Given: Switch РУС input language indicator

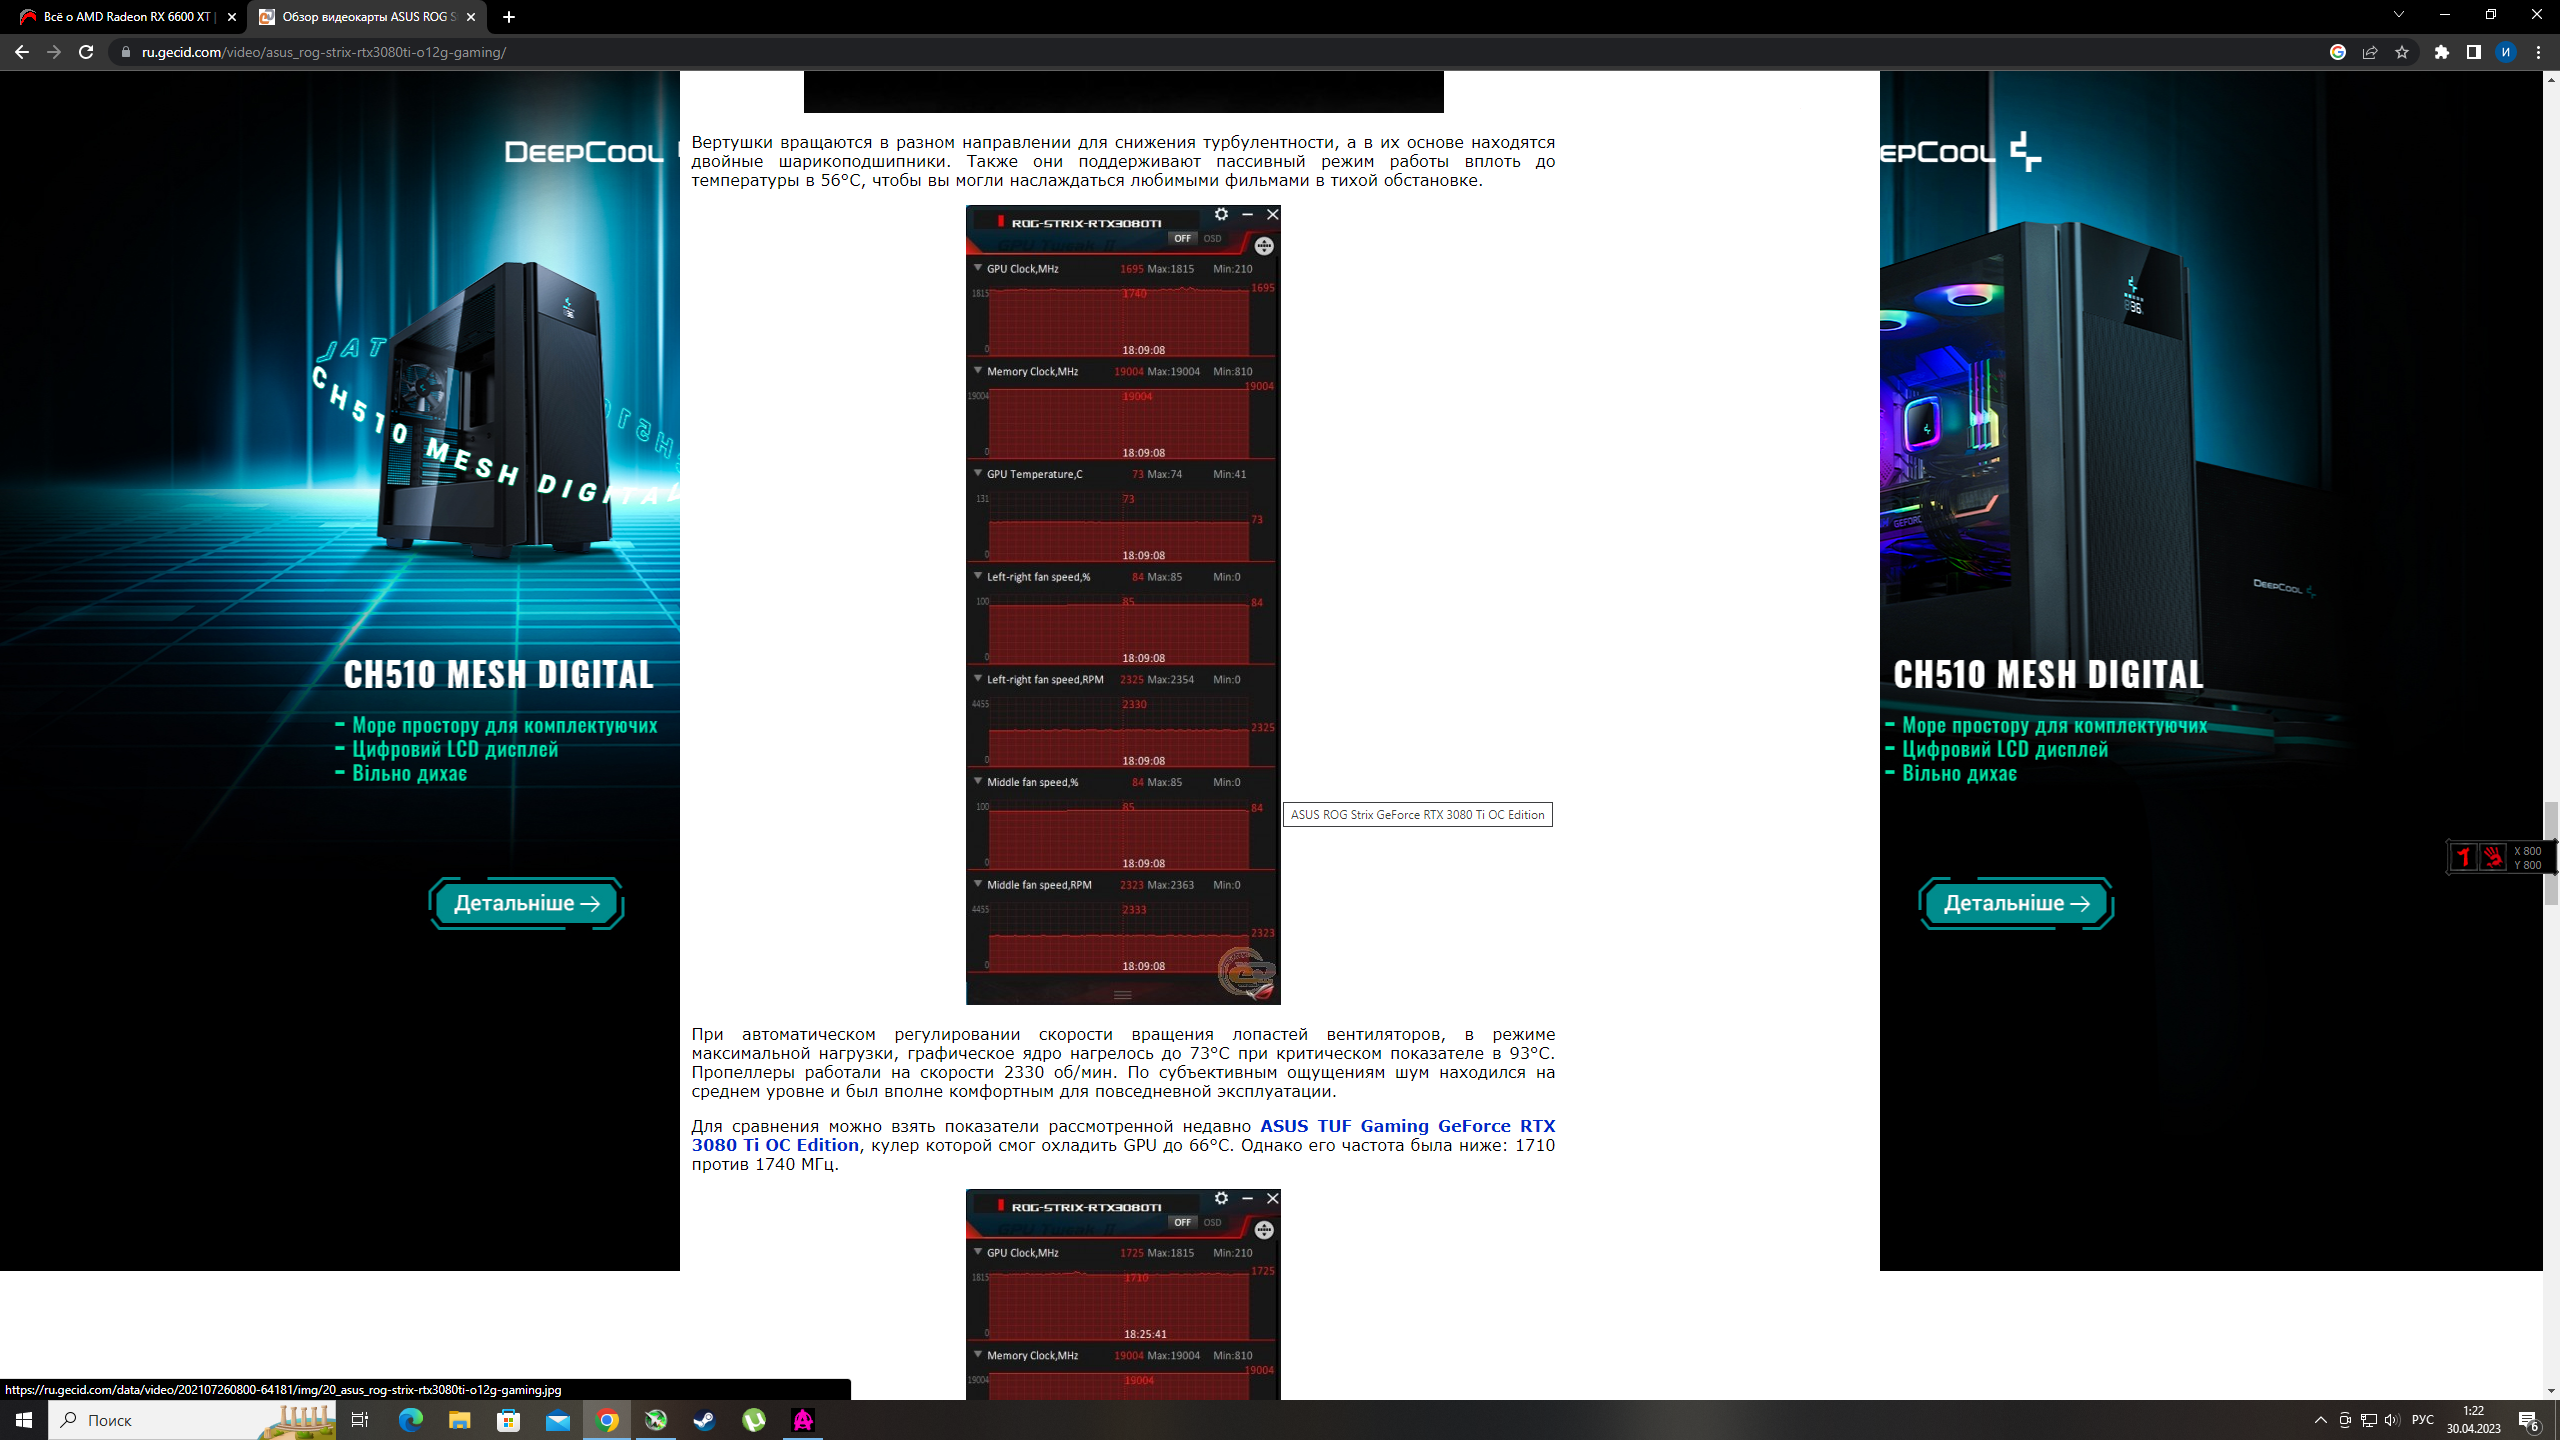Looking at the screenshot, I should (x=2423, y=1420).
